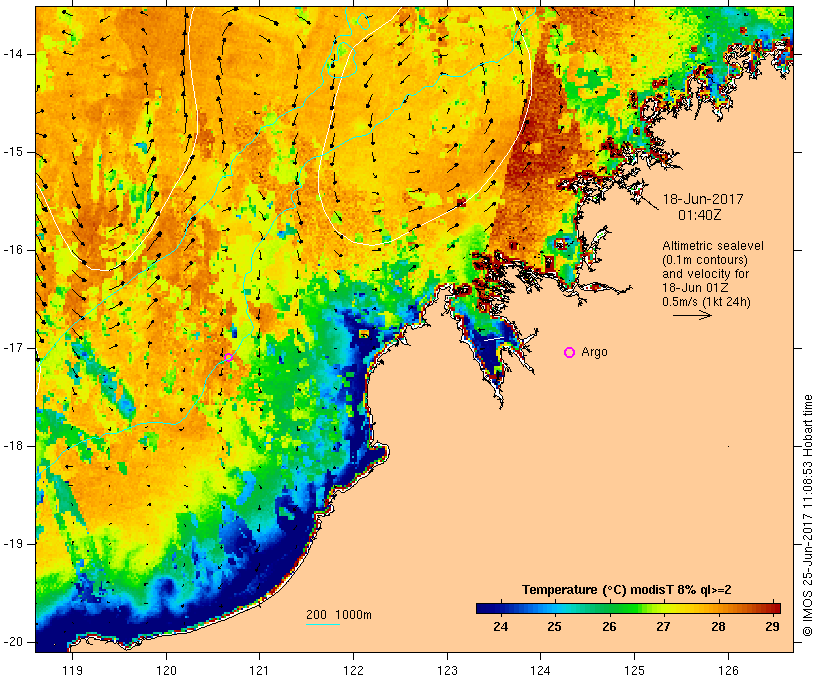
Task: Click the date text '18-Jun-2017'
Action: [703, 199]
